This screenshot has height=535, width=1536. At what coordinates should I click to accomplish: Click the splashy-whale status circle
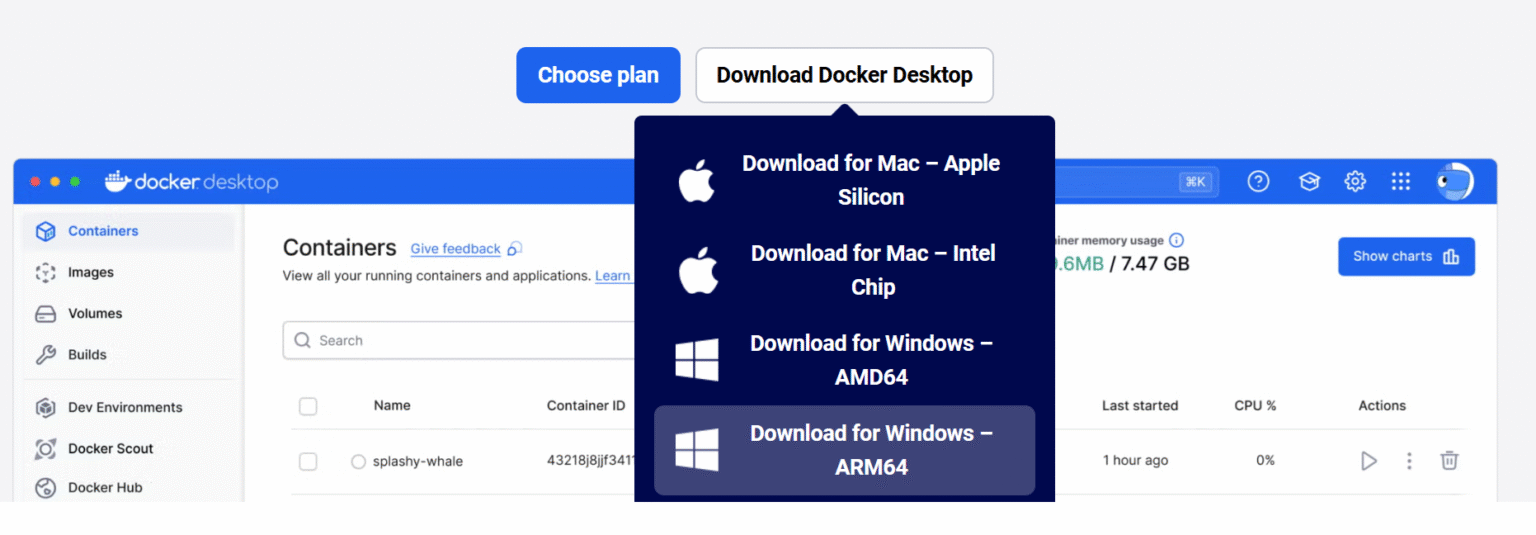pyautogui.click(x=358, y=462)
